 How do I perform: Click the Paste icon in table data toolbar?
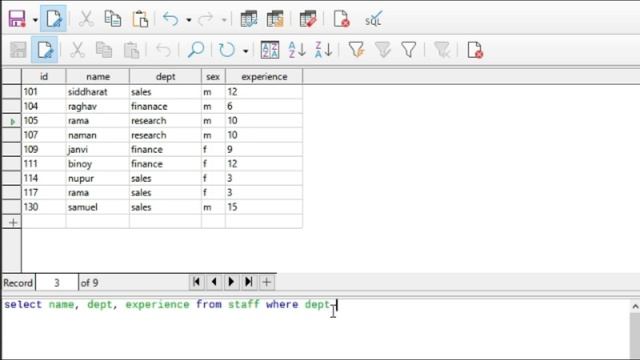click(x=131, y=50)
